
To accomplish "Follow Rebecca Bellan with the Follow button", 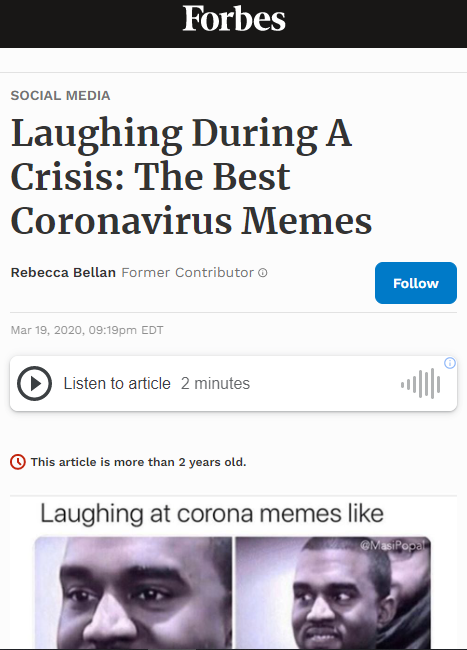I will click(416, 283).
